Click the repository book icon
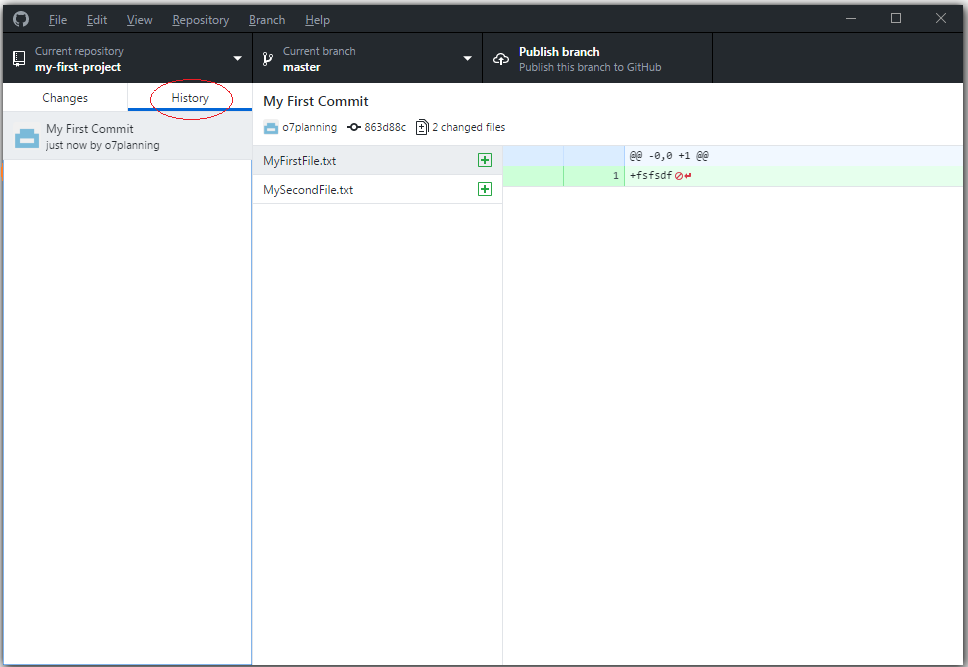Viewport: 968px width, 667px height. coord(19,59)
